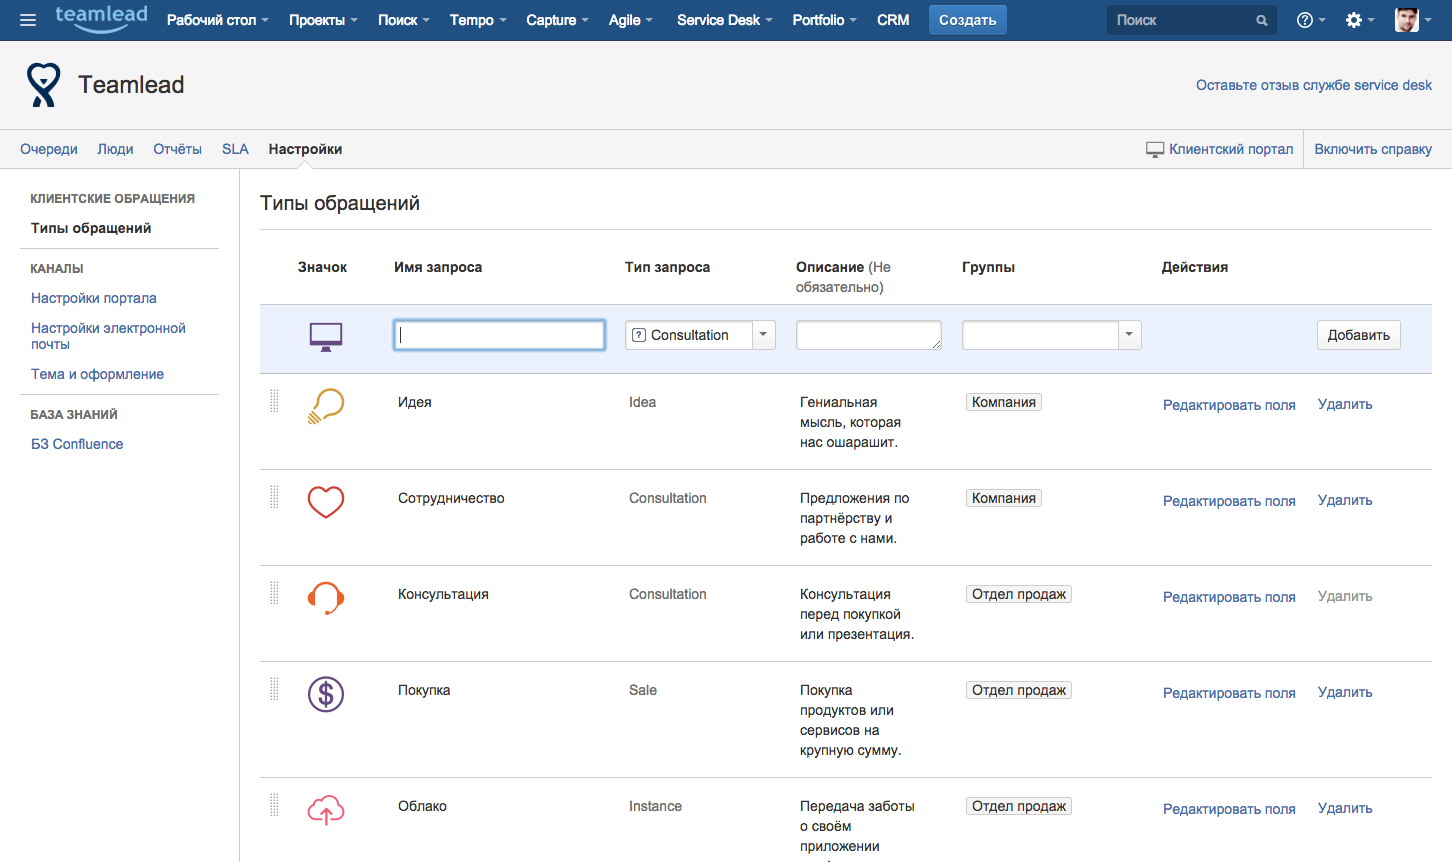Click the service desk feedback link

pos(1313,85)
